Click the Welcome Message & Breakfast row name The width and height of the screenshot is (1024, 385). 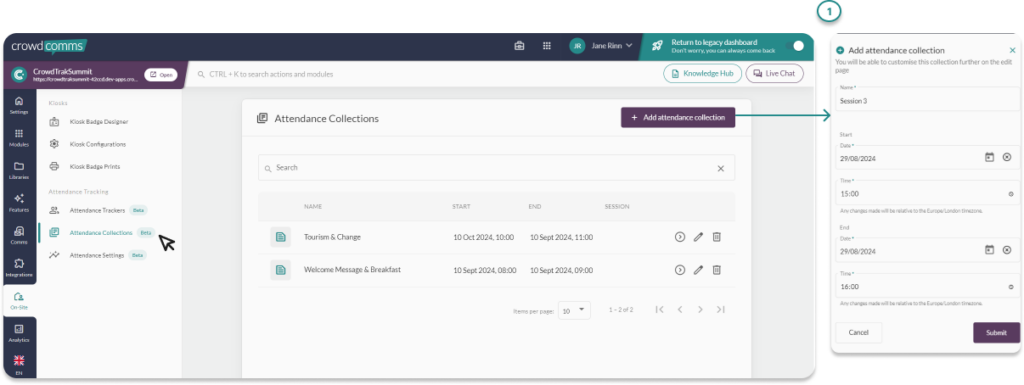click(353, 270)
